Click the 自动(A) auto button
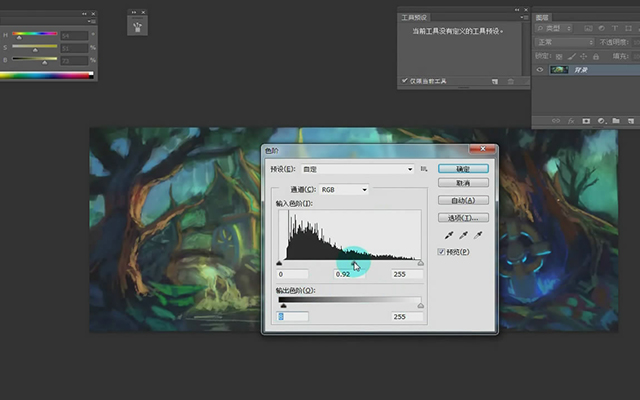This screenshot has width=640, height=400. (x=463, y=200)
